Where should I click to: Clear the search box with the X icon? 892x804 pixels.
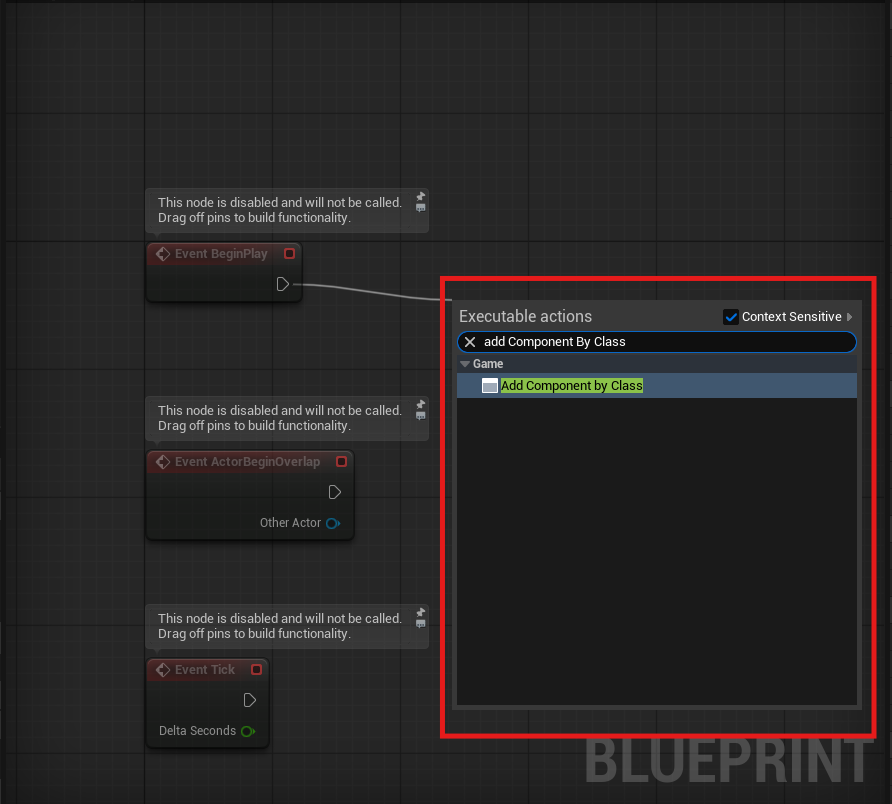point(470,342)
